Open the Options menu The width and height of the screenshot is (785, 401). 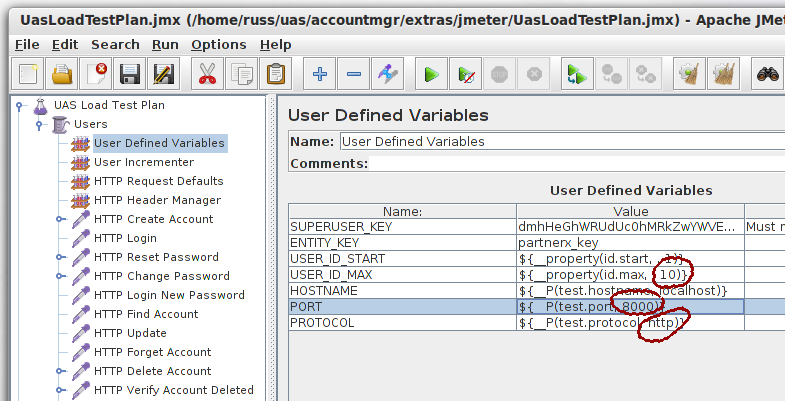219,45
